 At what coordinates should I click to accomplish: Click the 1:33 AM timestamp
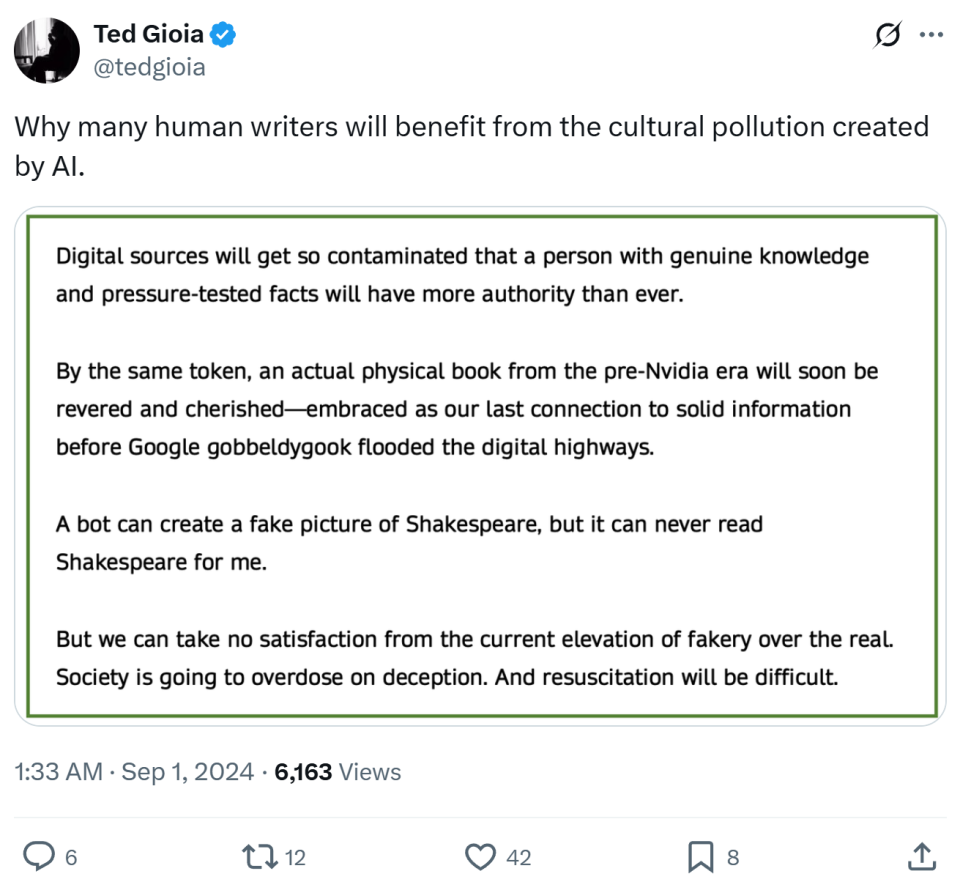pyautogui.click(x=58, y=772)
